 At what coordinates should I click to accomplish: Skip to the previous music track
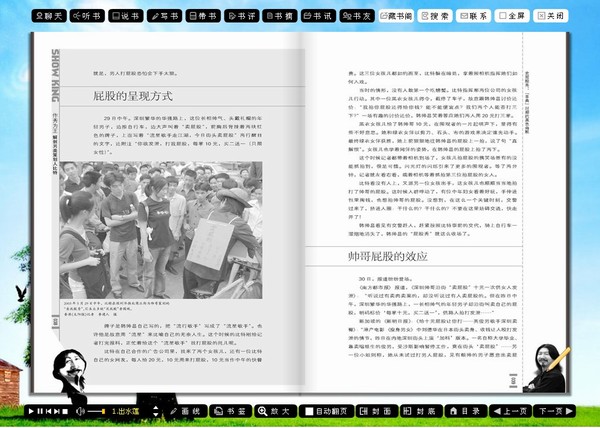coord(49,412)
